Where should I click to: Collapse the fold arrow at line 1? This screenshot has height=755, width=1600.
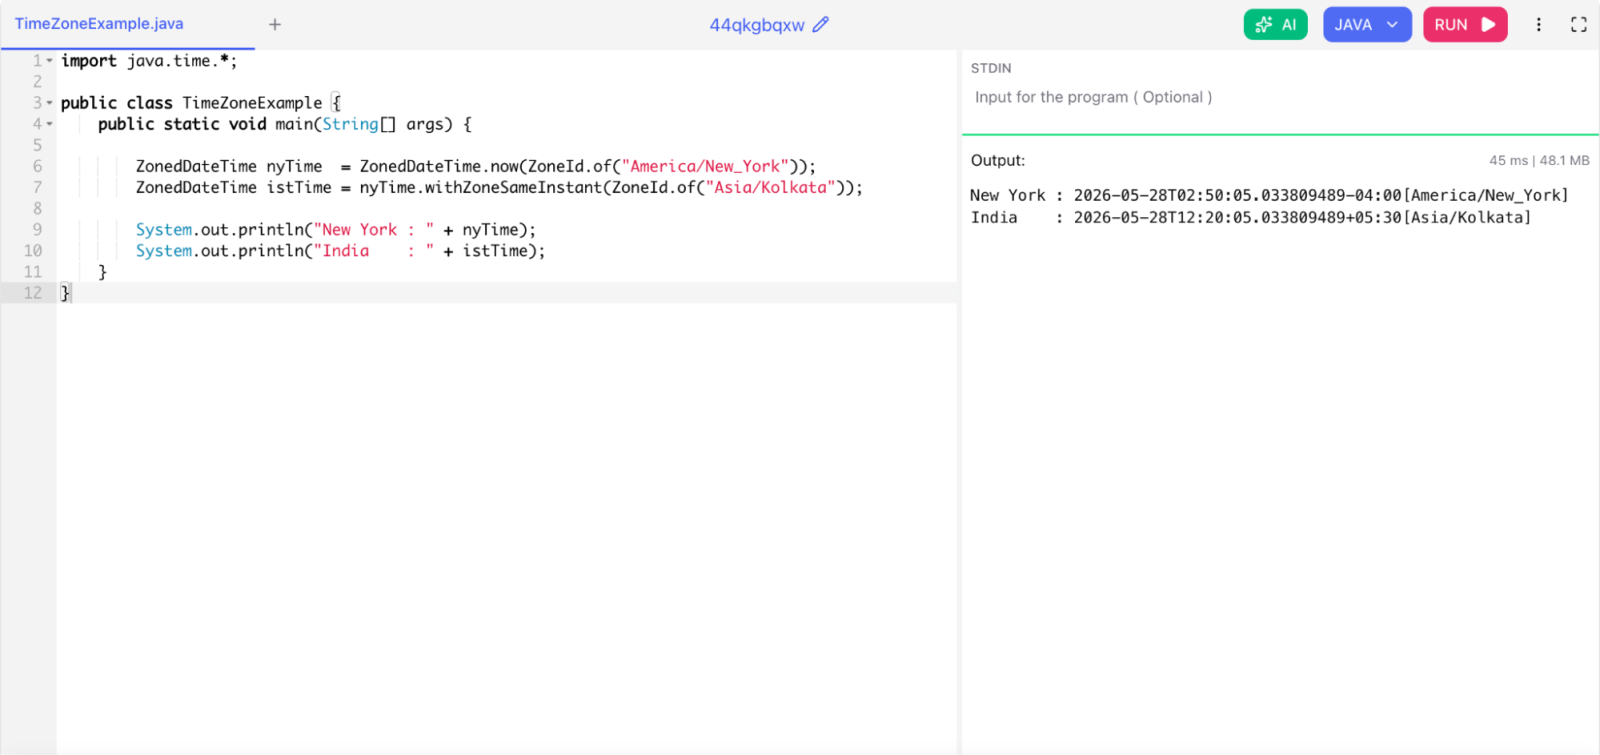pos(49,61)
